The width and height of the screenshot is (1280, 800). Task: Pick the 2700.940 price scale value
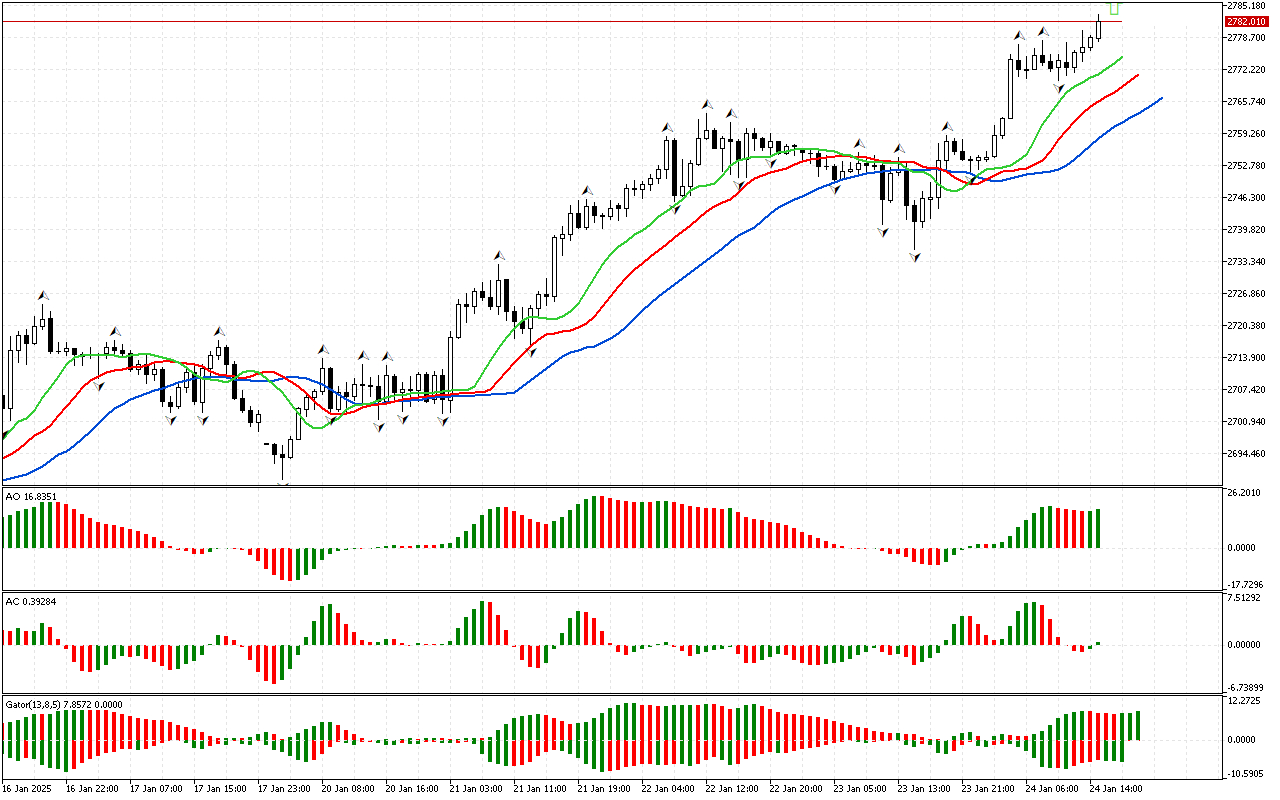coord(1246,422)
